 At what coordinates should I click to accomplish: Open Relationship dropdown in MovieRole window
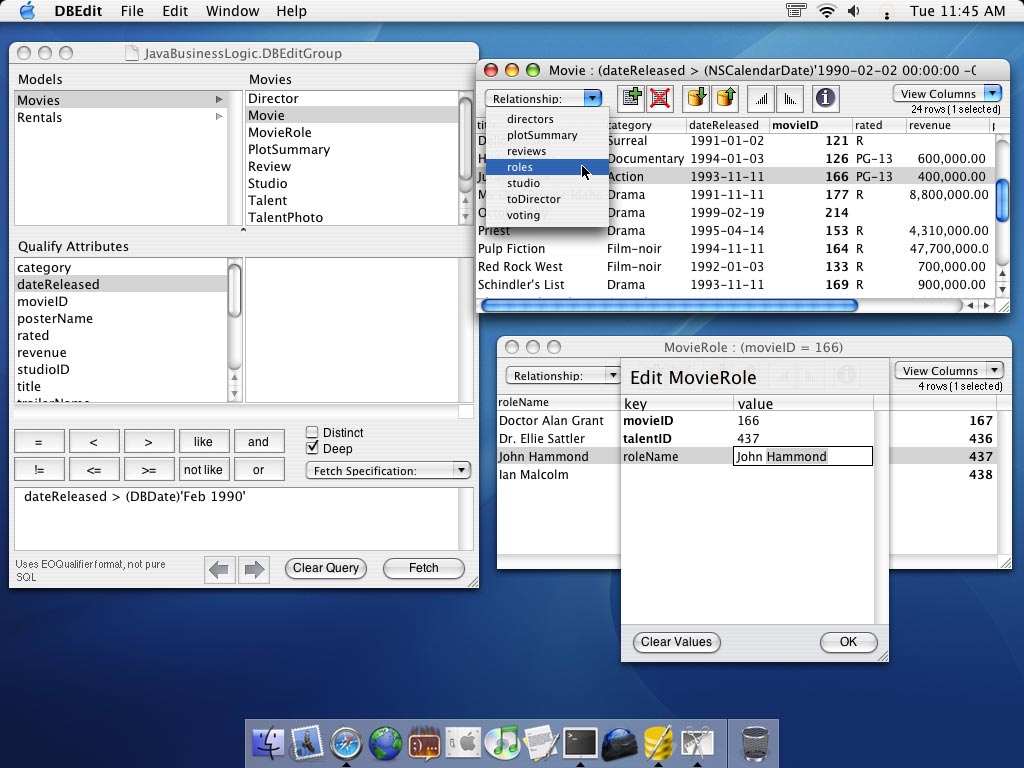pyautogui.click(x=562, y=376)
